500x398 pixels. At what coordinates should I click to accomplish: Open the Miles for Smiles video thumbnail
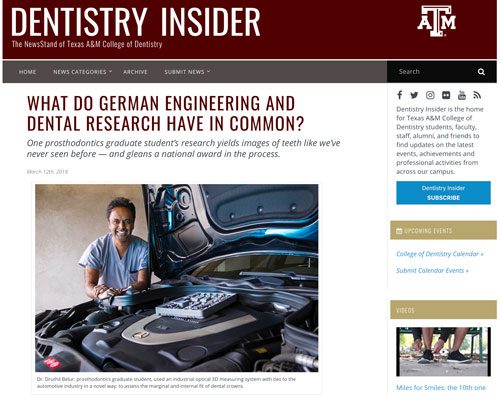443,352
